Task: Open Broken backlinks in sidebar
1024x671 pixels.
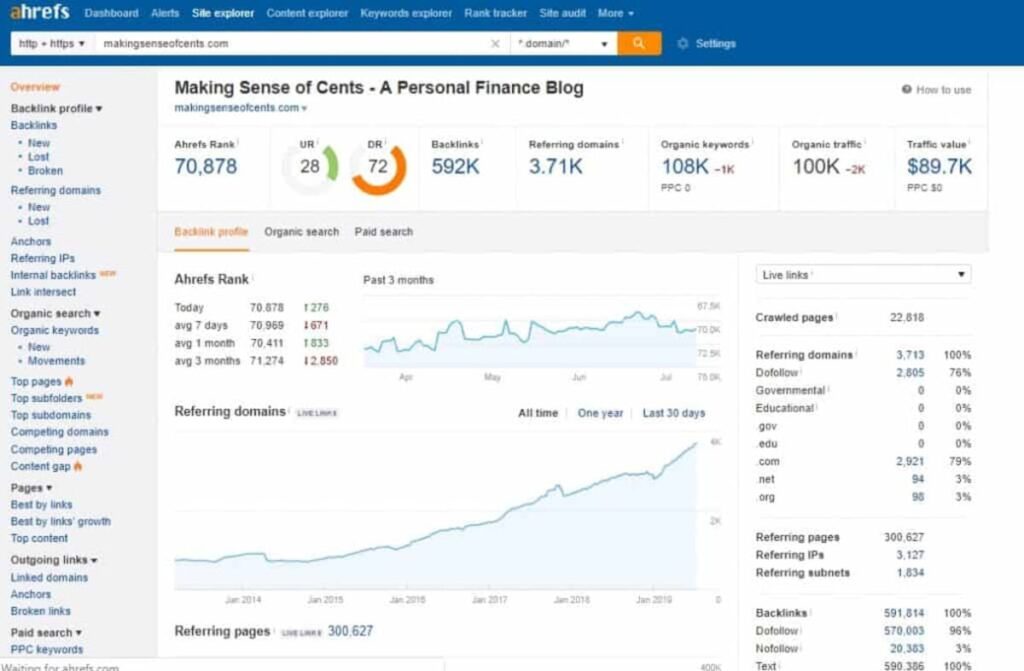Action: (45, 171)
